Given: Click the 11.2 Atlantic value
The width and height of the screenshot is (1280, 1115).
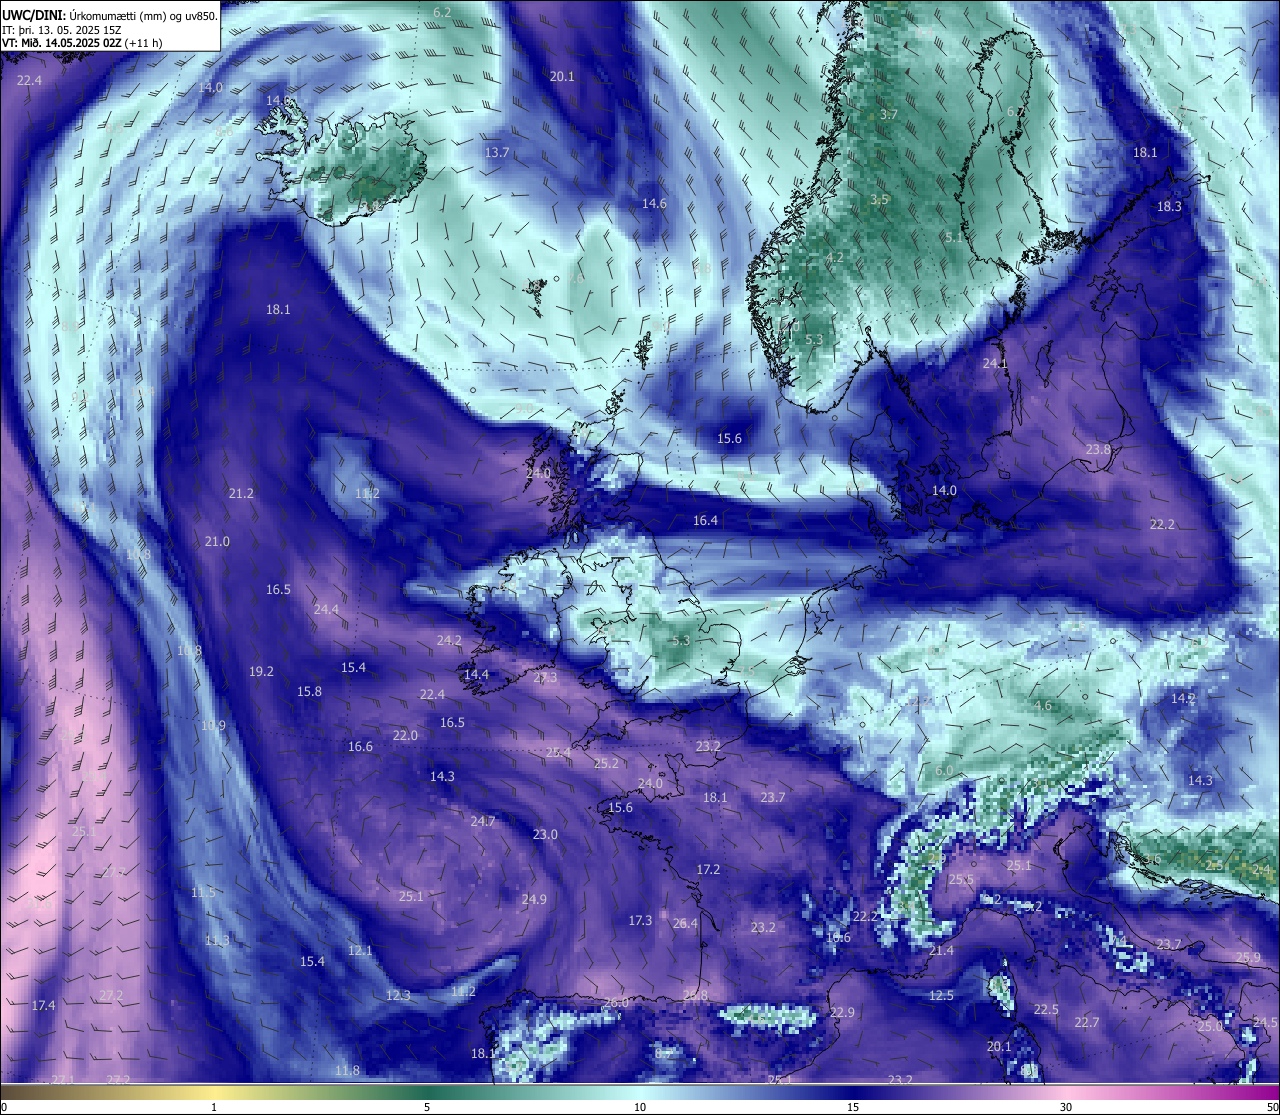Looking at the screenshot, I should tap(367, 493).
